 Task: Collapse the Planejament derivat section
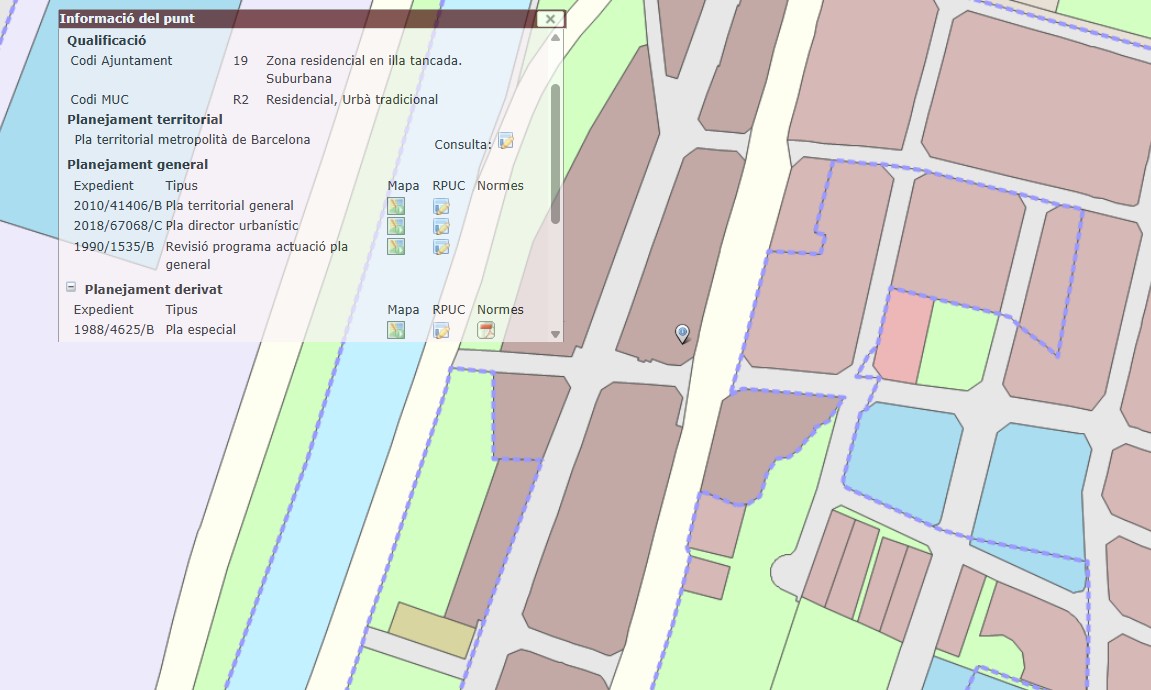(x=71, y=288)
